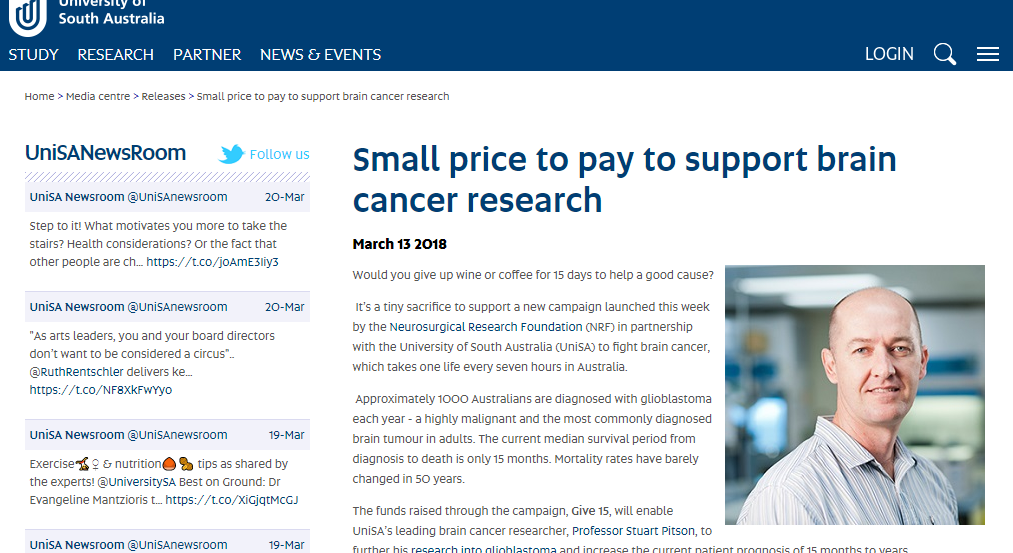Click the LOGIN link
The width and height of the screenshot is (1013, 553).
889,54
